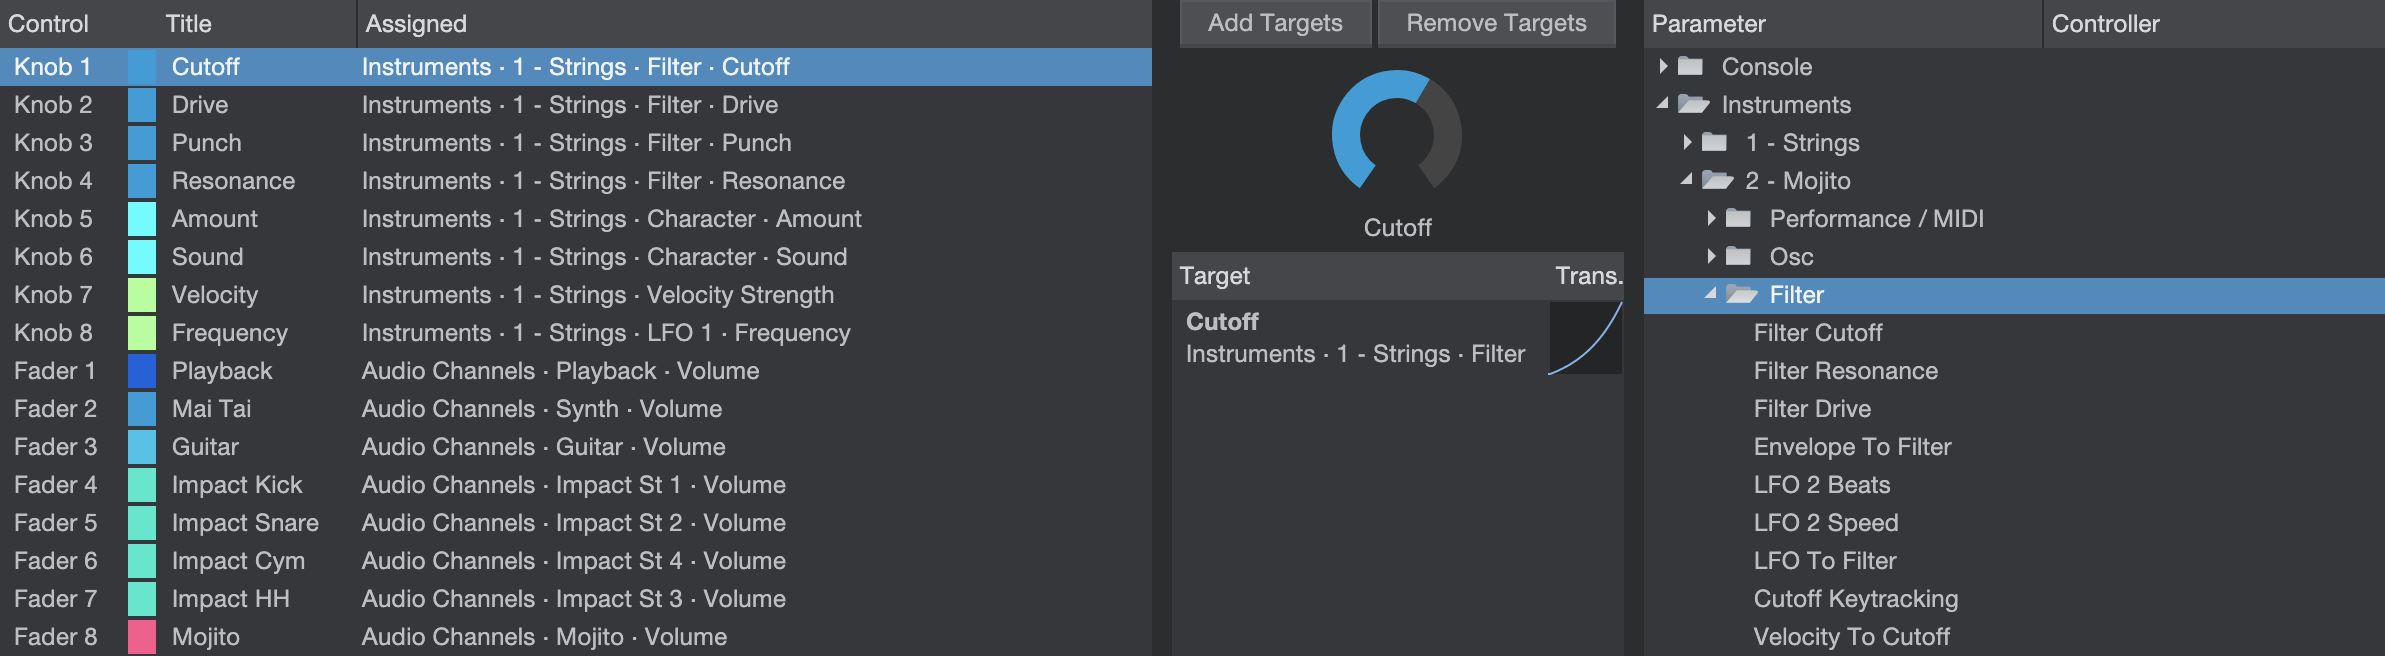Click the Console folder icon

pos(1690,67)
